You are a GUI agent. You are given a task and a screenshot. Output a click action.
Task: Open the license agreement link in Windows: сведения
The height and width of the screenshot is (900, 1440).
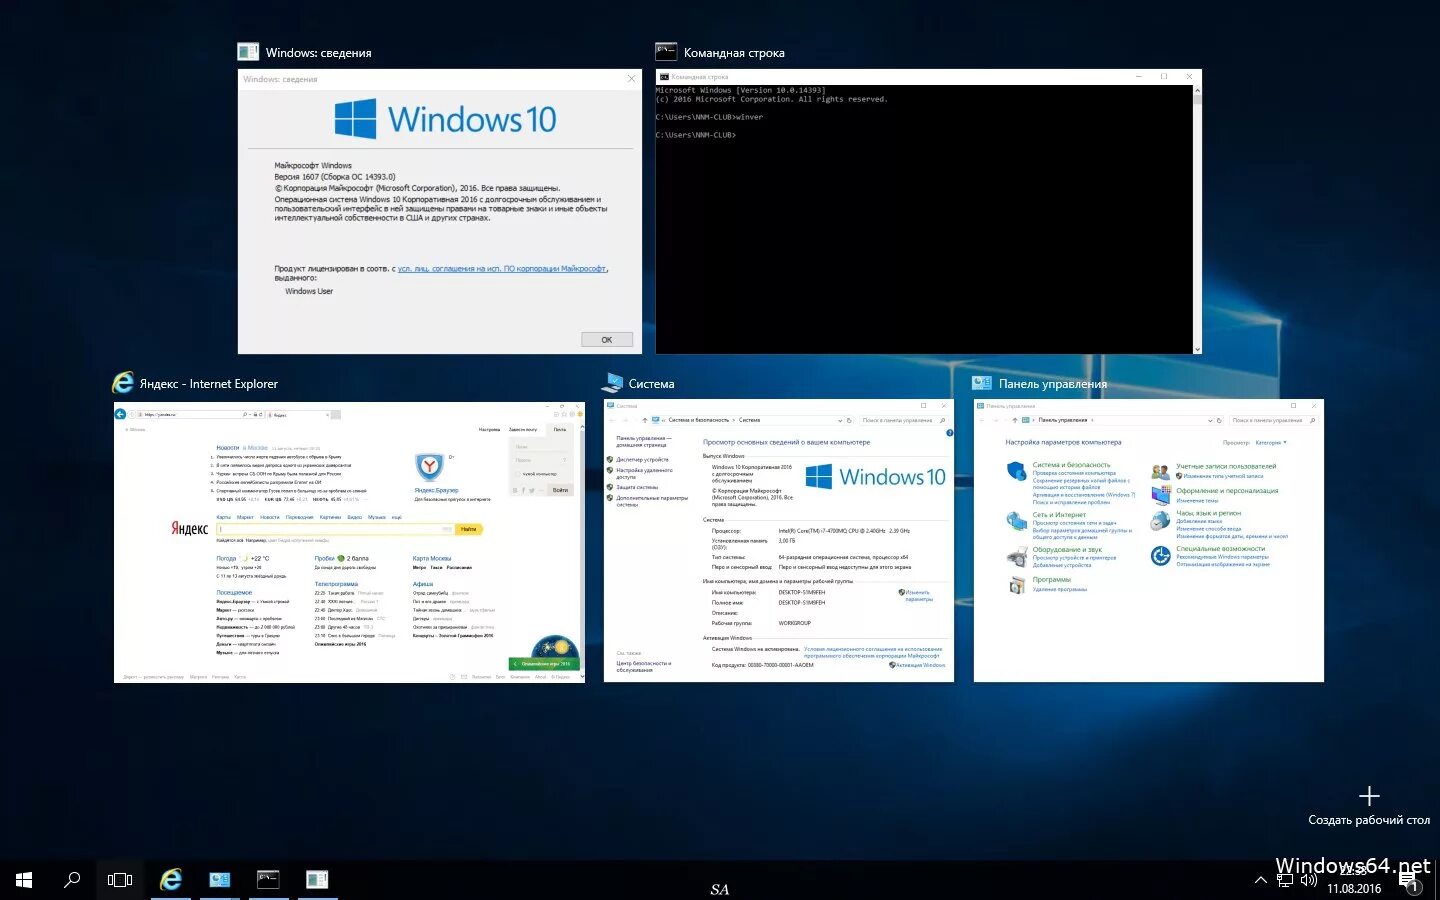click(x=502, y=268)
